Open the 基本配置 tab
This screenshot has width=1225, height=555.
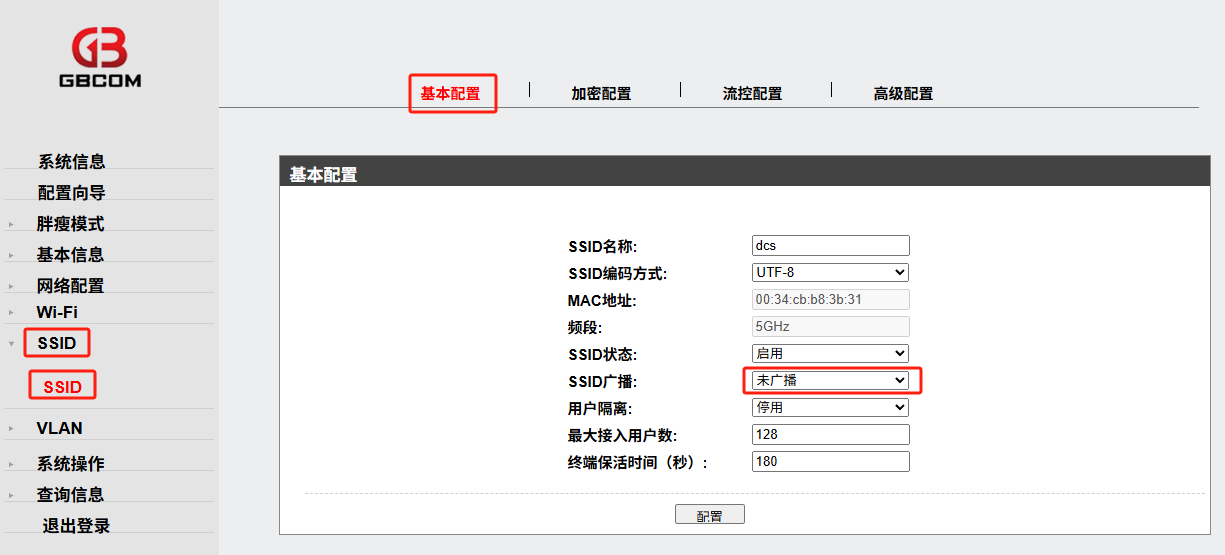(x=450, y=93)
